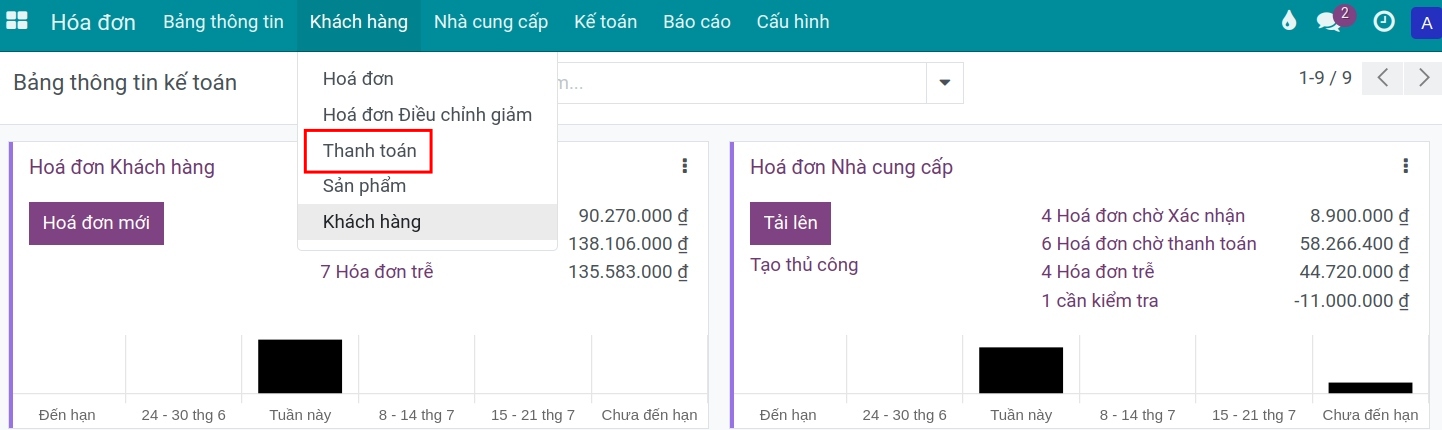Viewport: 1442px width, 430px height.
Task: Click inside the search input field
Action: (740, 83)
